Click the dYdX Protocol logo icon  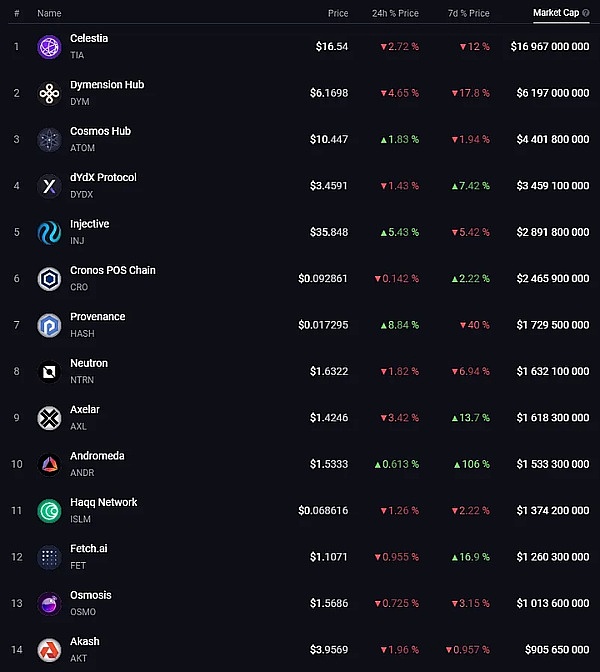49,185
